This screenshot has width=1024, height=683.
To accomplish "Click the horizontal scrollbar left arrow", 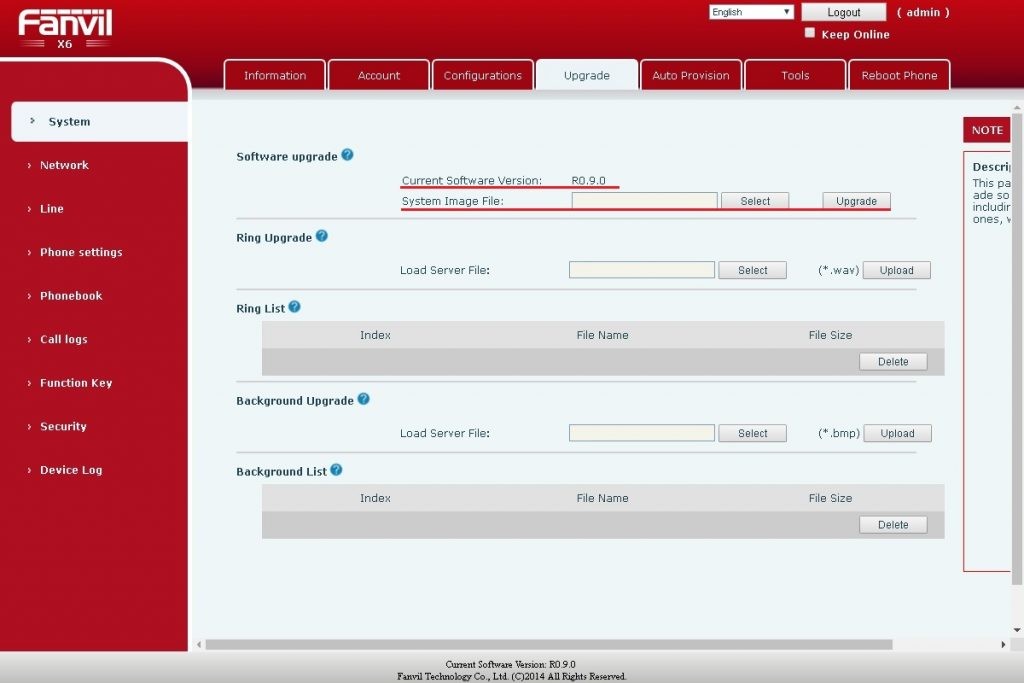I will (x=199, y=644).
